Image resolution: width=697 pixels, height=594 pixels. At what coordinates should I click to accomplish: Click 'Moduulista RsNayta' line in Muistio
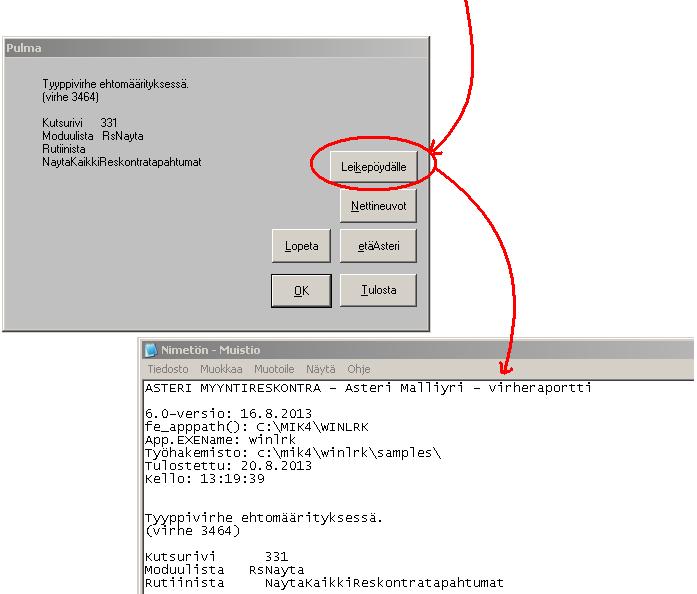(224, 570)
